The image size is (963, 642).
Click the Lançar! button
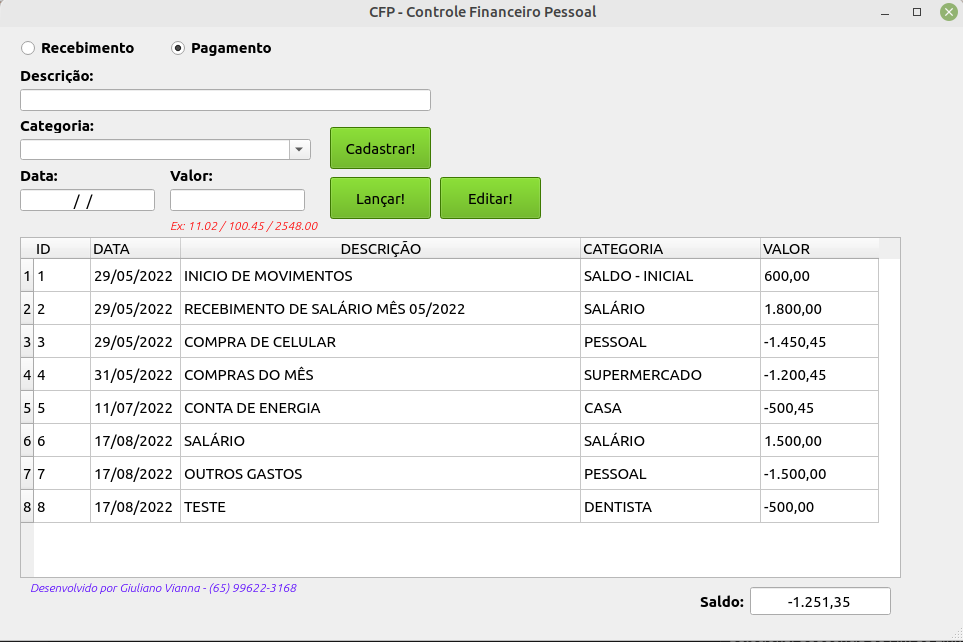[x=380, y=197]
